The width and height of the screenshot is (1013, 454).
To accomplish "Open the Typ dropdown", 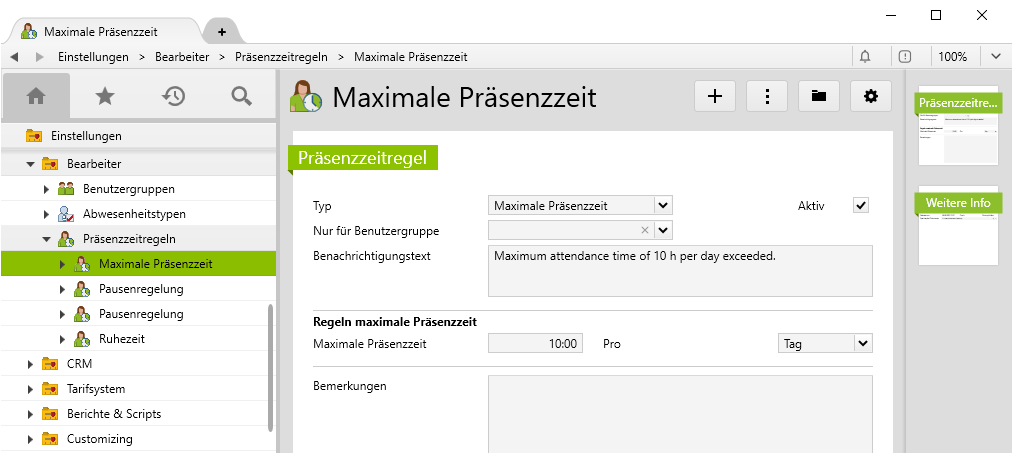I will (x=663, y=205).
